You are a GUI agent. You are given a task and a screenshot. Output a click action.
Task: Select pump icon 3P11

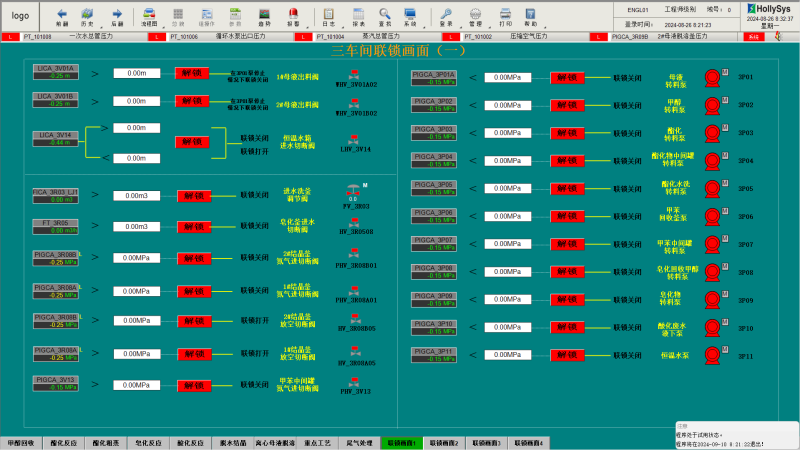coord(712,356)
